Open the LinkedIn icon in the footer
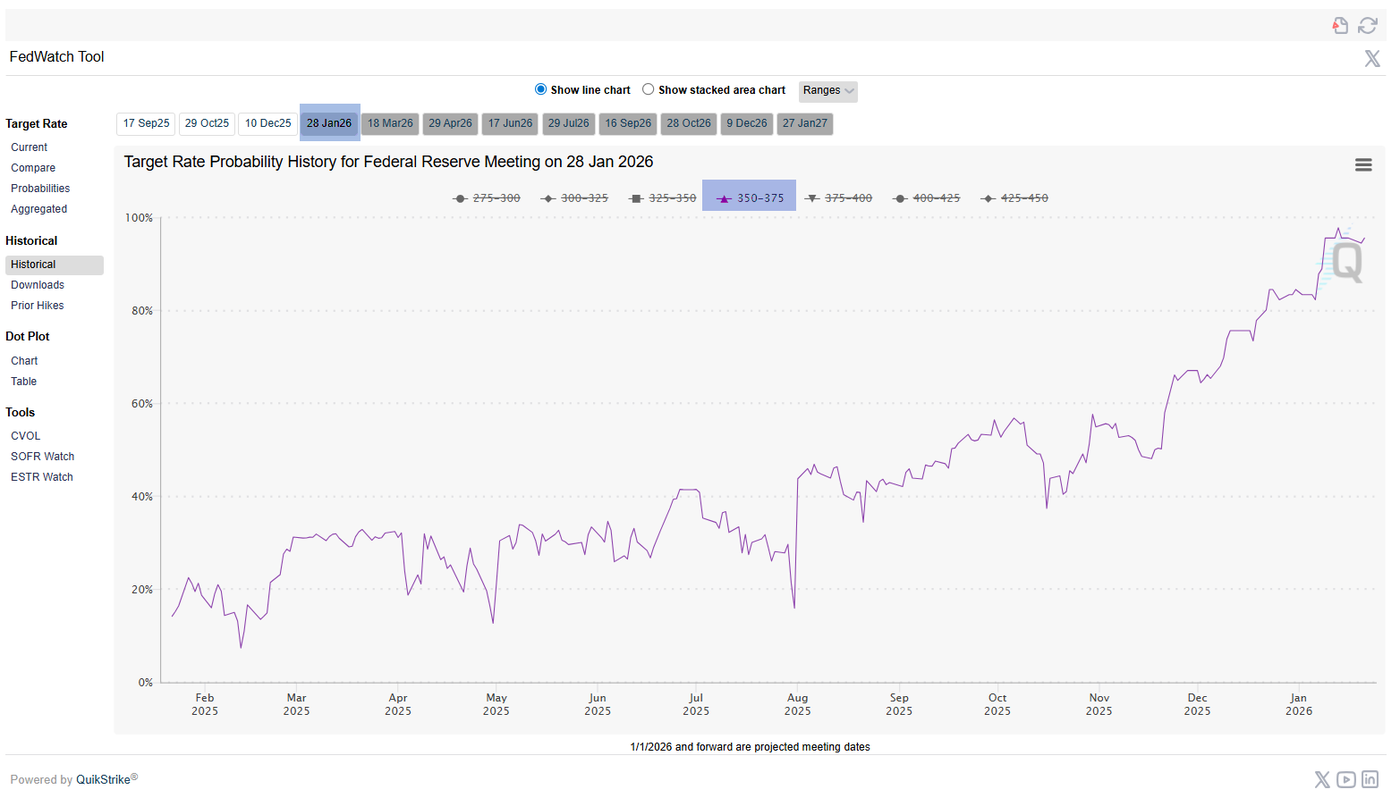 (x=1370, y=779)
